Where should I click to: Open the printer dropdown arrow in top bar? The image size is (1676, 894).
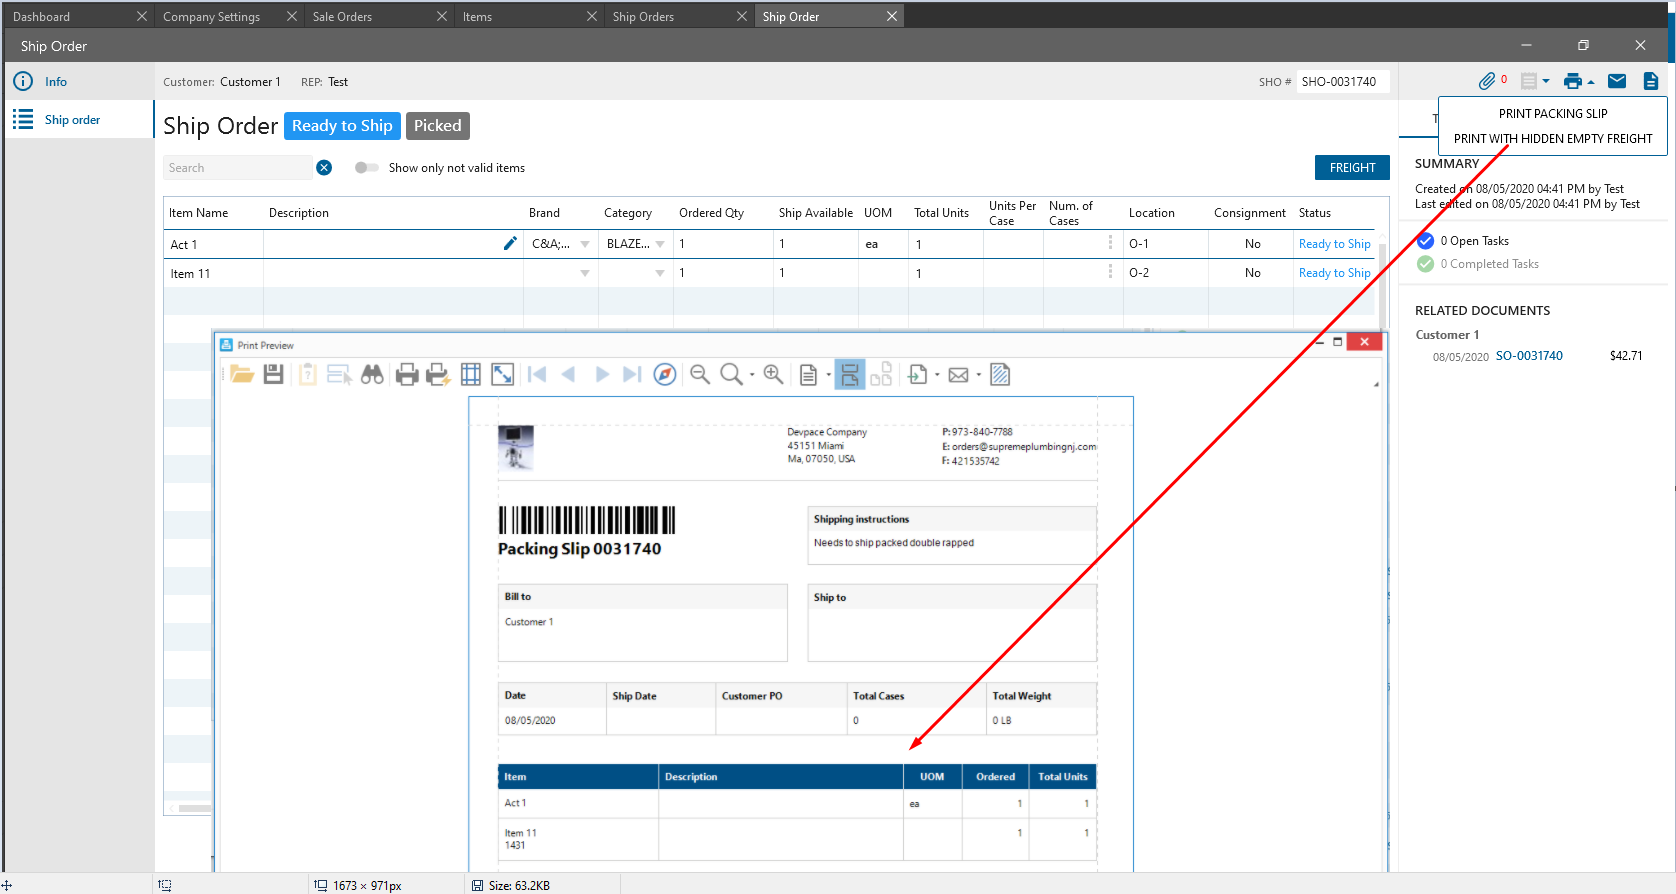[1591, 82]
